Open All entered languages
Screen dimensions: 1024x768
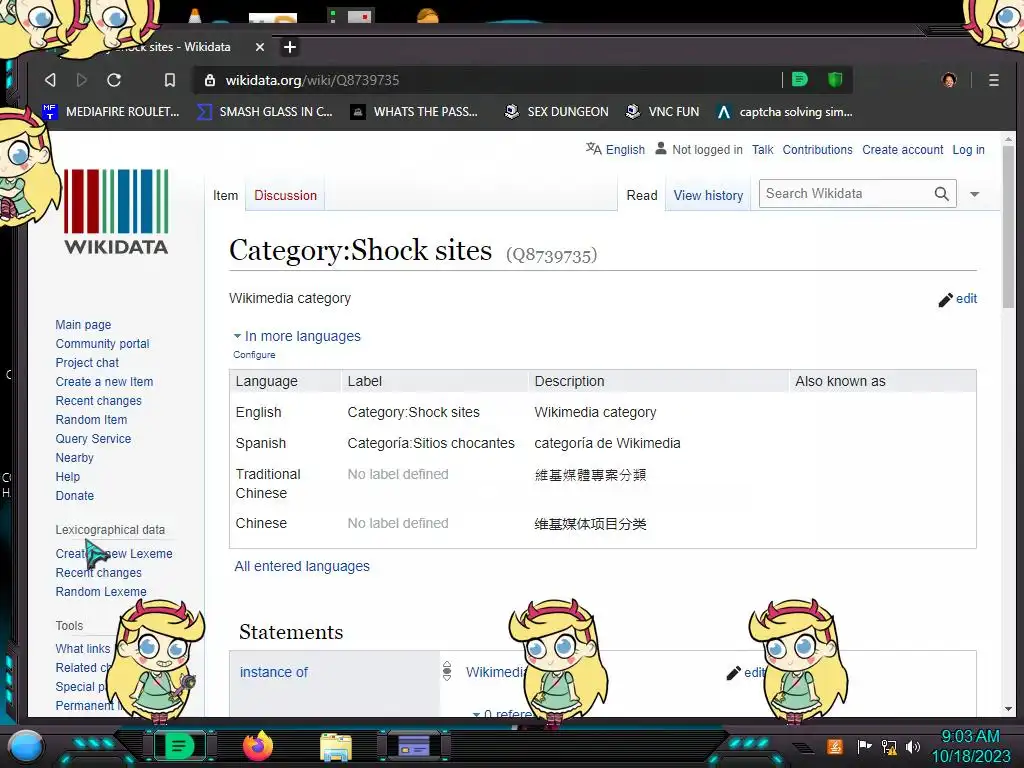click(x=302, y=566)
